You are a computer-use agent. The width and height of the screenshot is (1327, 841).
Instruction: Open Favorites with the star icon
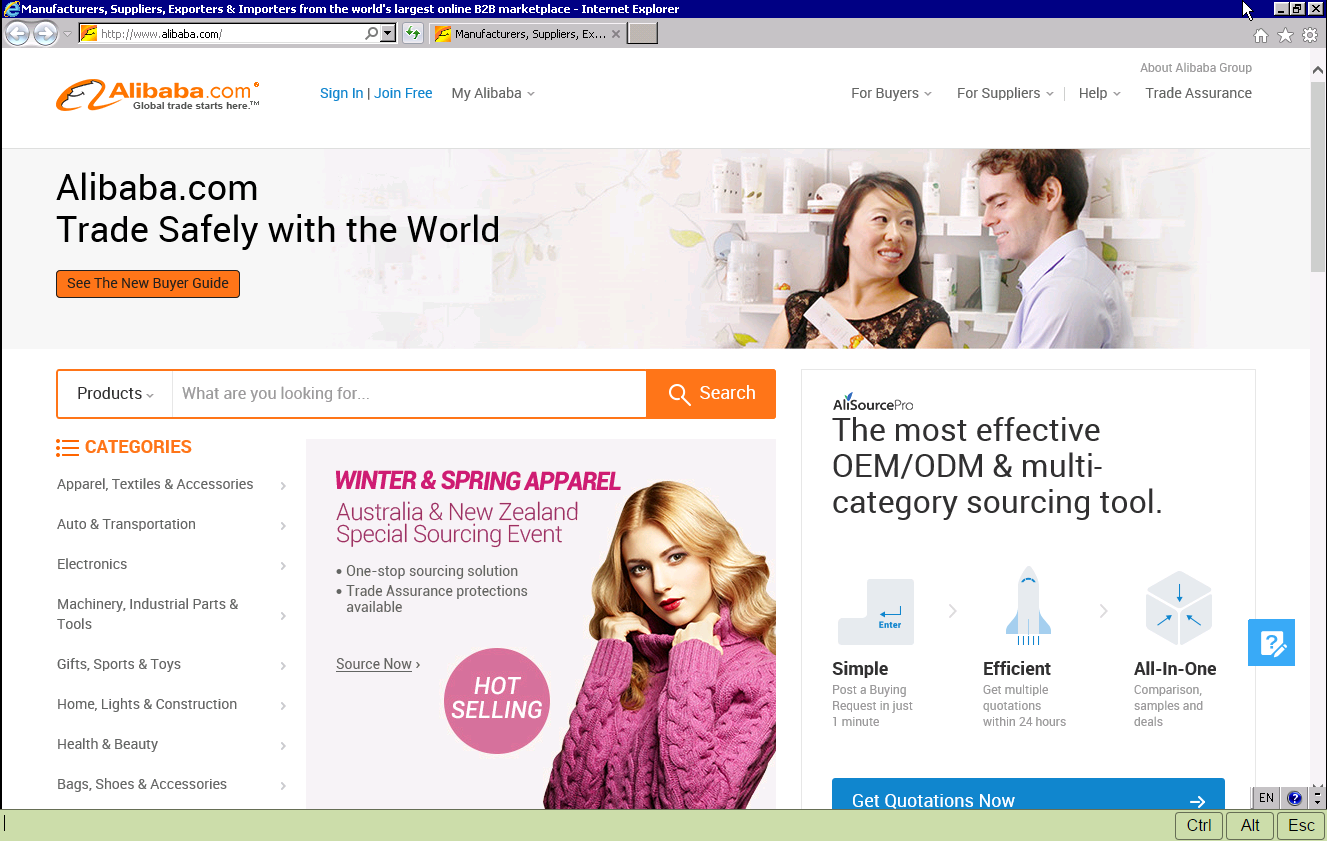(x=1285, y=35)
